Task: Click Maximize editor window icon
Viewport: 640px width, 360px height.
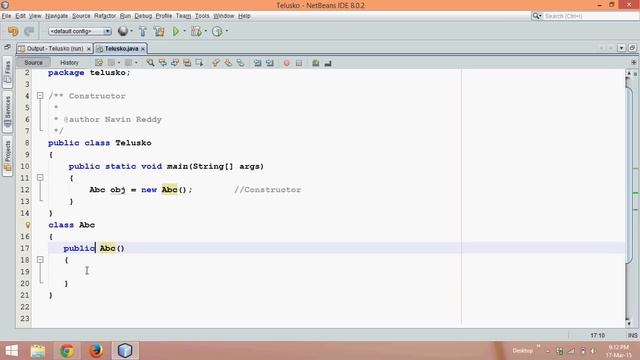Action: 632,48
